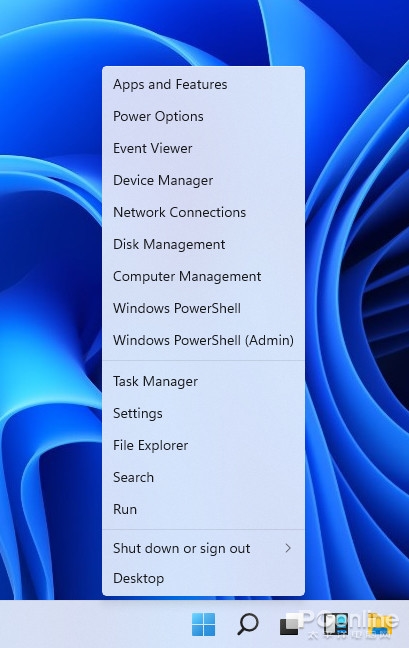This screenshot has width=409, height=648.
Task: Open the taskbar Search magnifier icon
Action: pos(247,624)
